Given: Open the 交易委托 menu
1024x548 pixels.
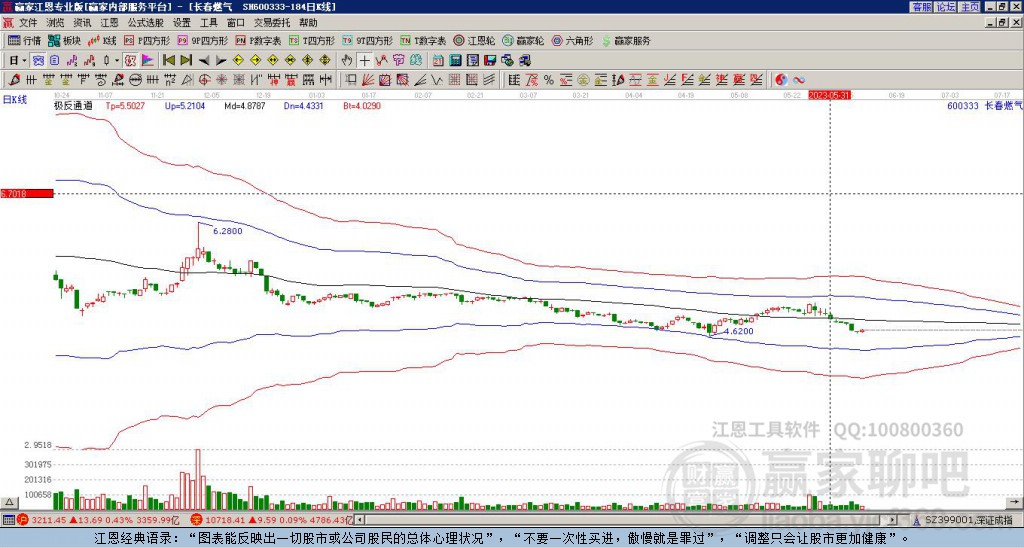Looking at the screenshot, I should click(272, 23).
